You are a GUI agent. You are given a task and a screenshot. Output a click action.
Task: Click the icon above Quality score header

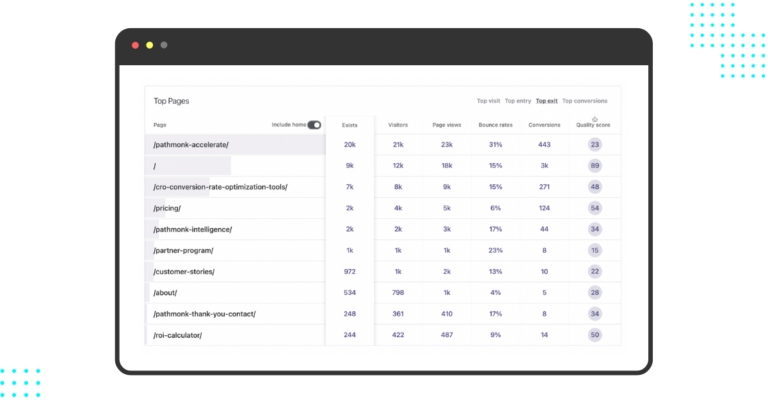[595, 118]
